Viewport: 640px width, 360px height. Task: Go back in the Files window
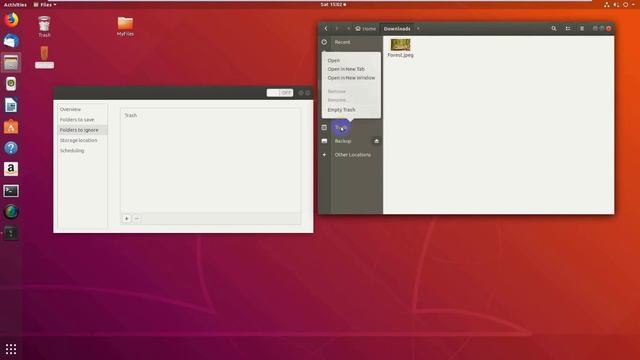(326, 29)
